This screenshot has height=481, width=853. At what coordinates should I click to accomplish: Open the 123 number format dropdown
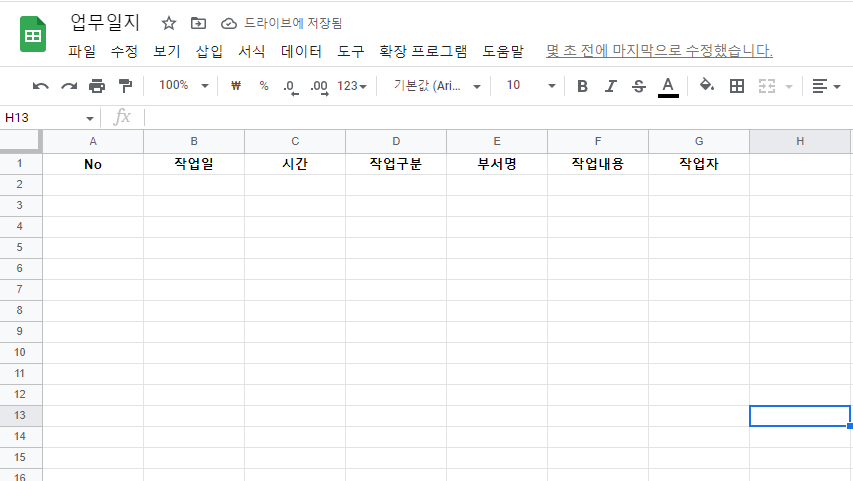pos(351,86)
